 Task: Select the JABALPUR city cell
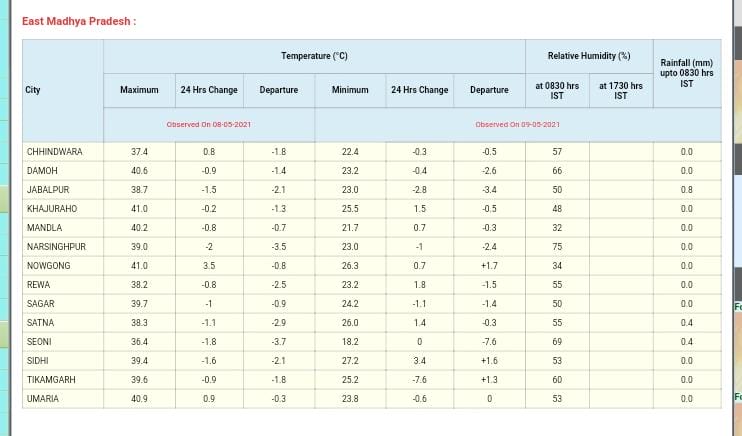pyautogui.click(x=47, y=190)
